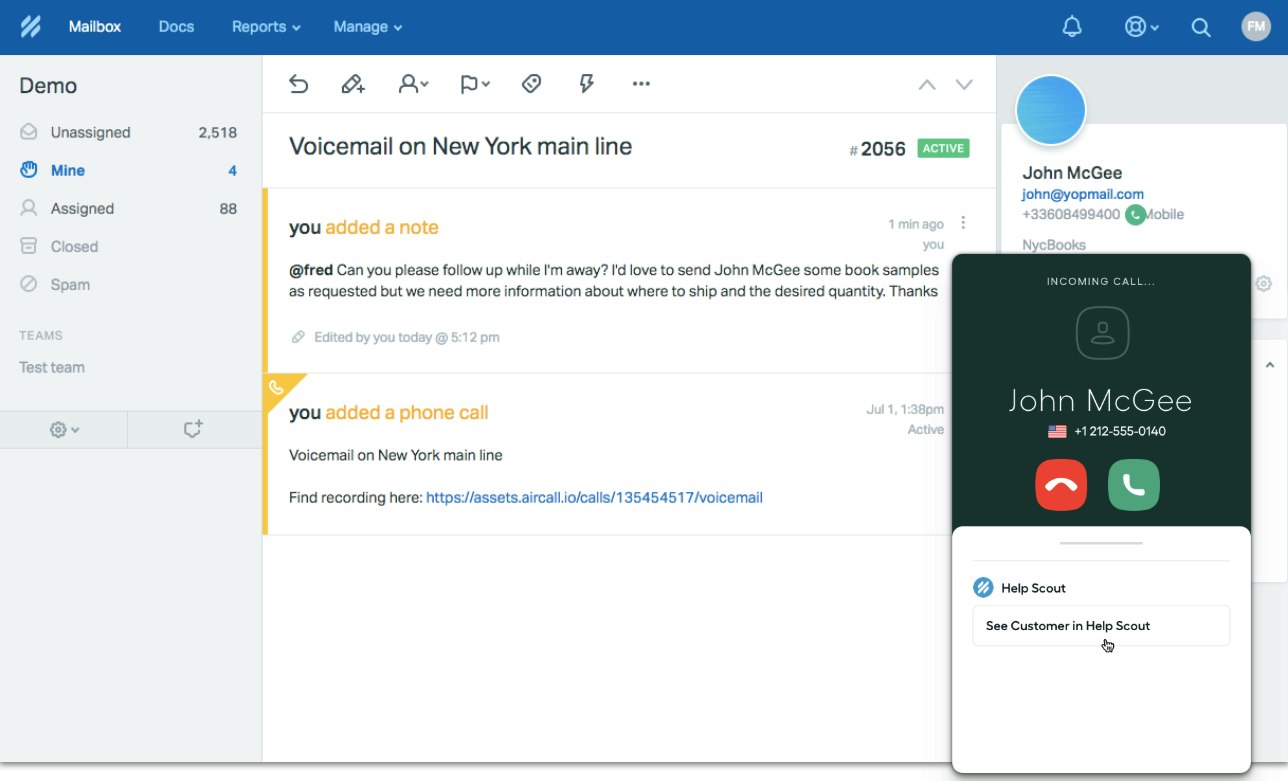Open notifications bell

point(1072,27)
